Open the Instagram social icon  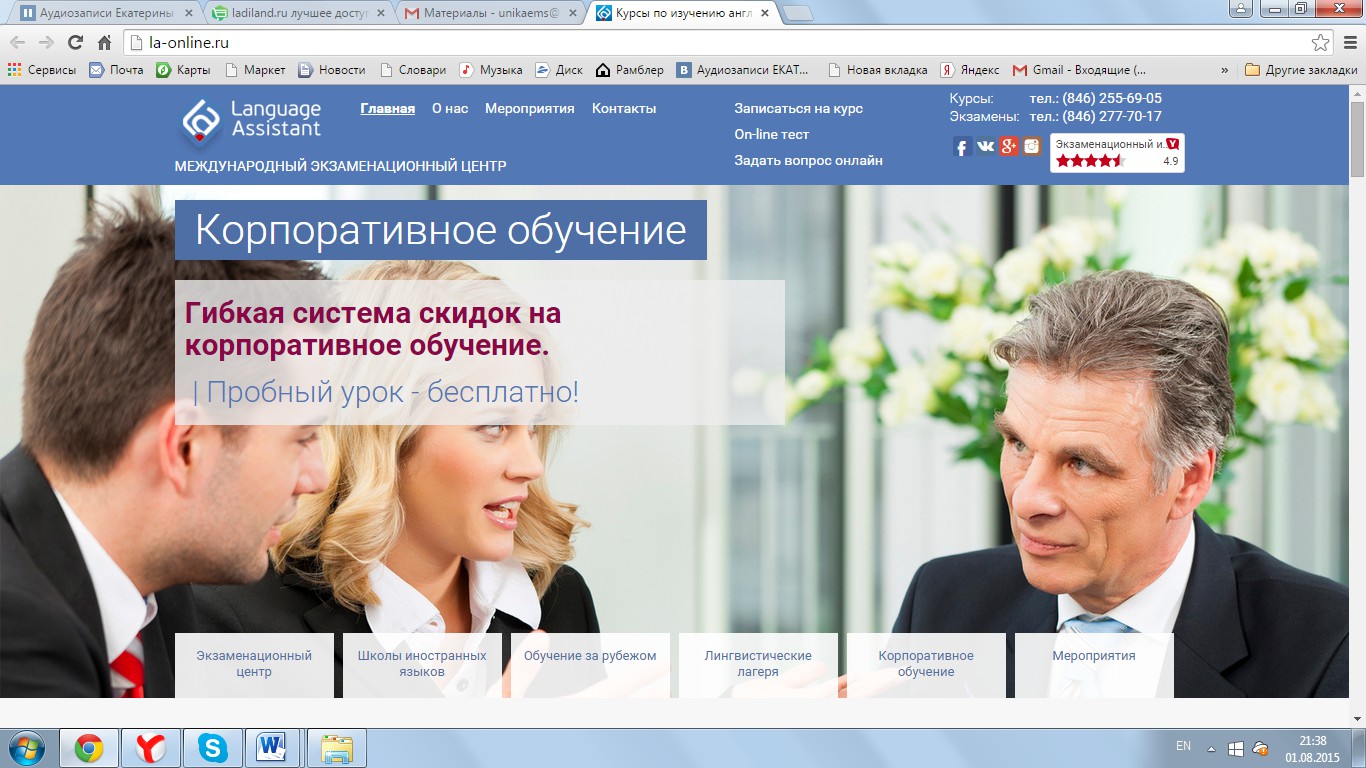(x=1031, y=147)
